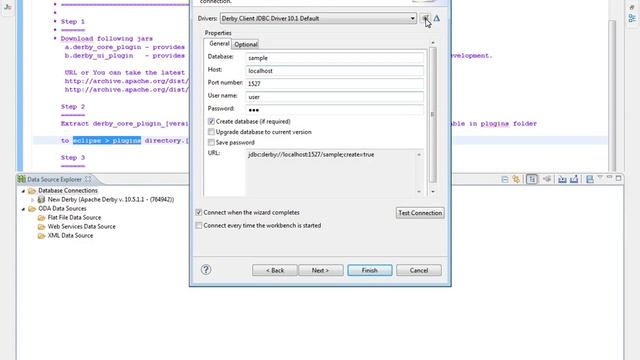
Task: Click the User name field
Action: [x=335, y=97]
